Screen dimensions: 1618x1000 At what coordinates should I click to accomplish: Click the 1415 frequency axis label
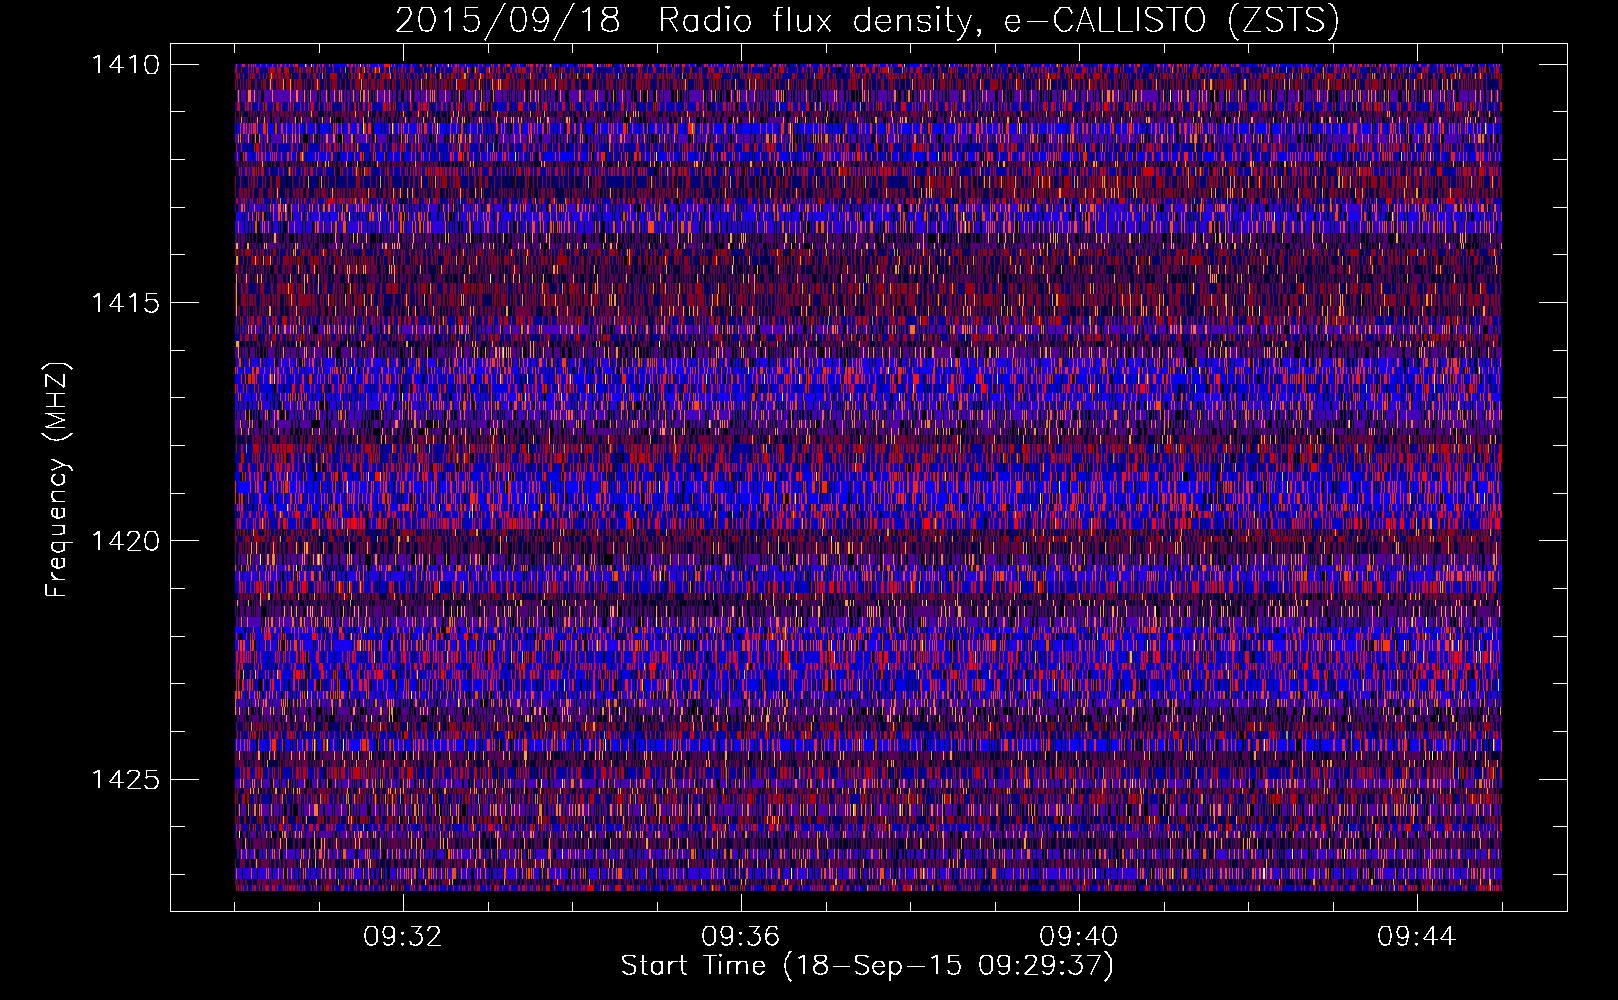pos(125,303)
